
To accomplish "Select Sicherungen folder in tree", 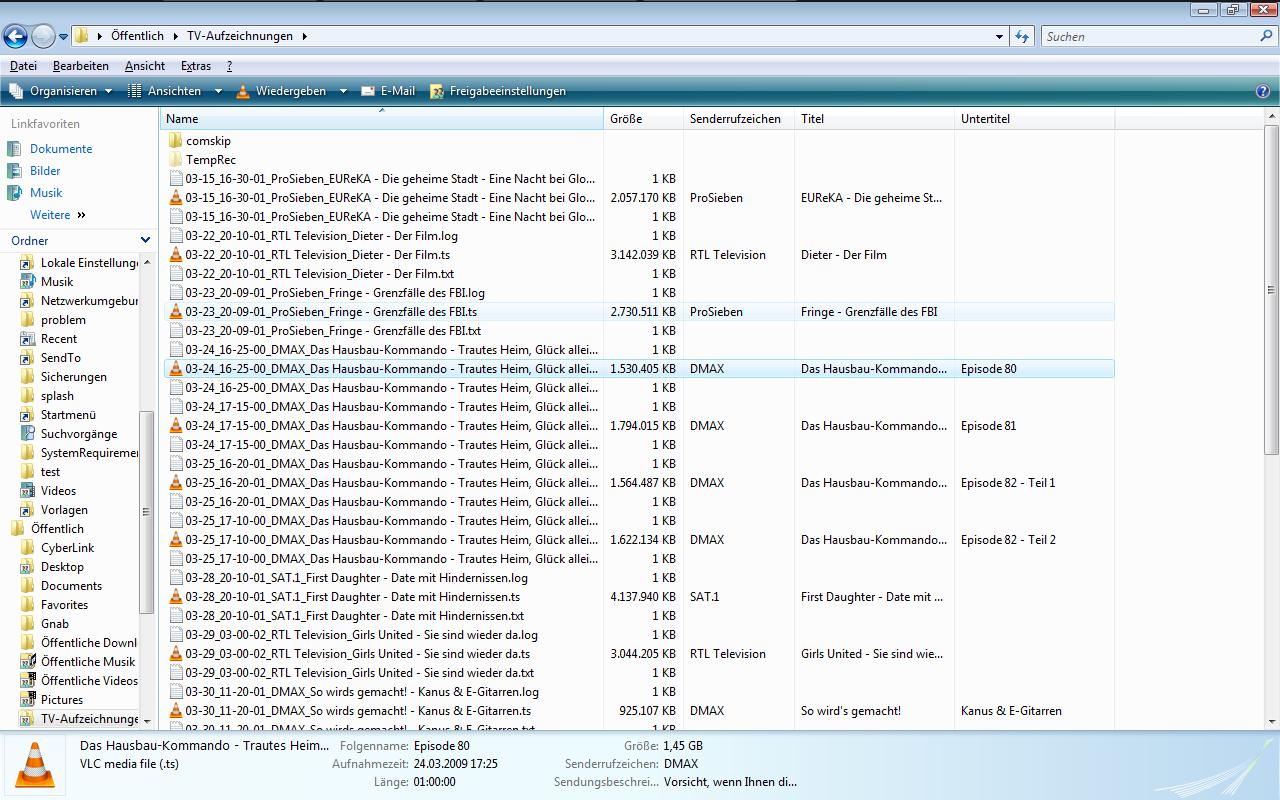I will (x=74, y=377).
